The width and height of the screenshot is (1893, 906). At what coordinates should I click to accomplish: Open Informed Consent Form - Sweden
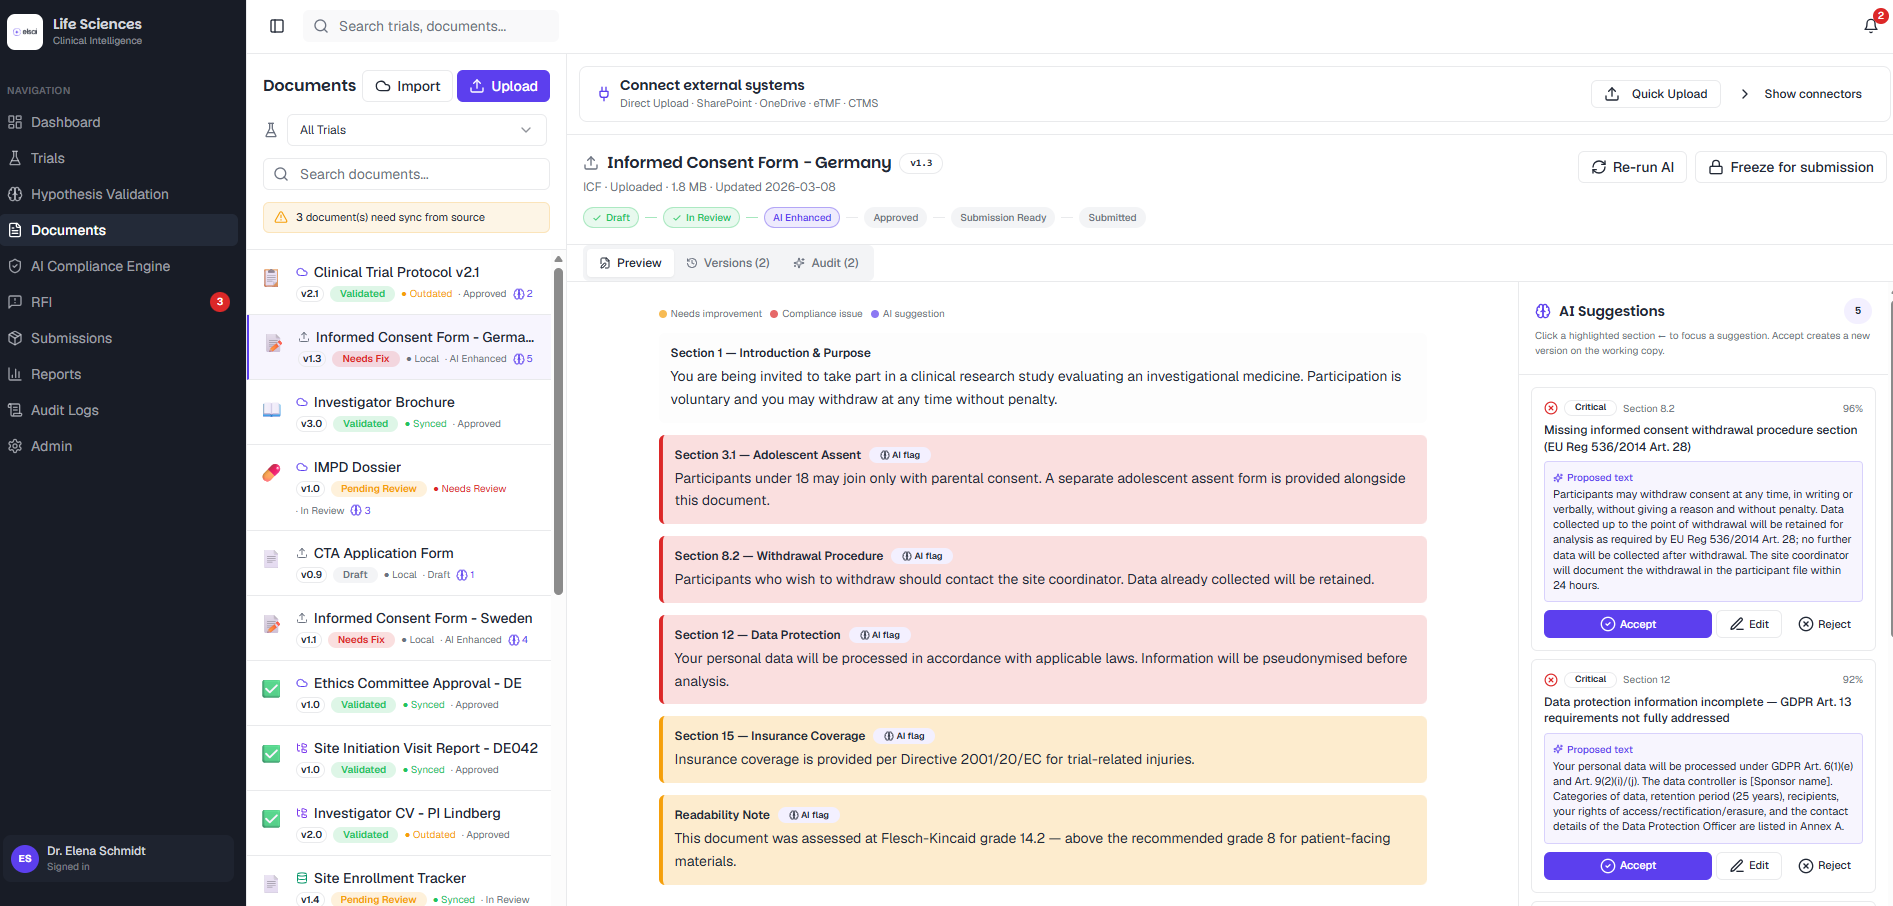coord(399,628)
